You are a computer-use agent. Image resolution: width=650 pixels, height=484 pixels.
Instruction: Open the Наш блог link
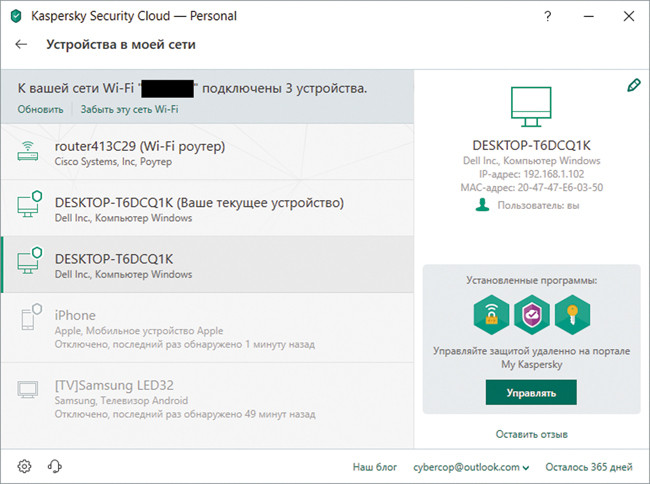pos(375,467)
